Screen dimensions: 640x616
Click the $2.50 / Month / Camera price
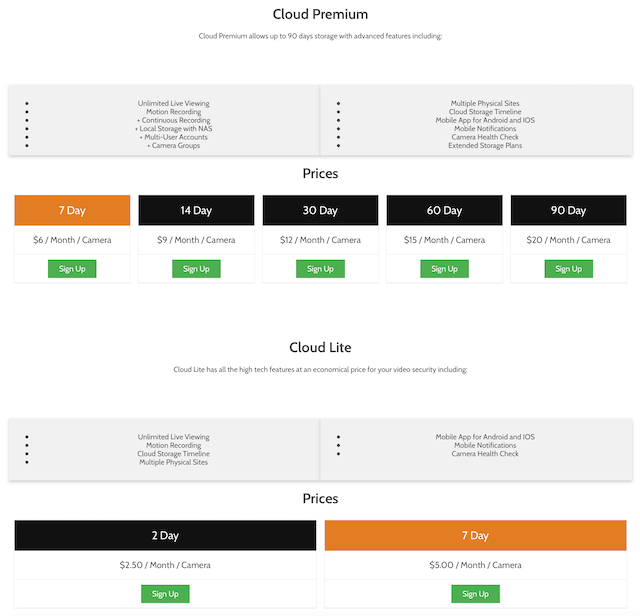[x=165, y=565]
